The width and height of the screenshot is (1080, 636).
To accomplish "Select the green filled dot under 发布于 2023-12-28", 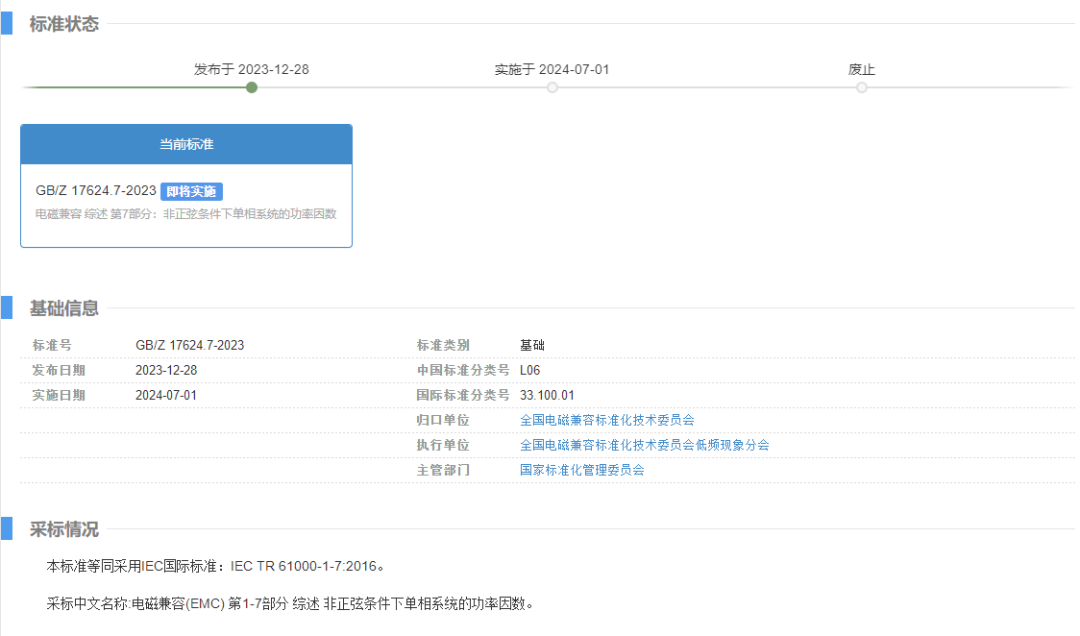I will (x=251, y=87).
